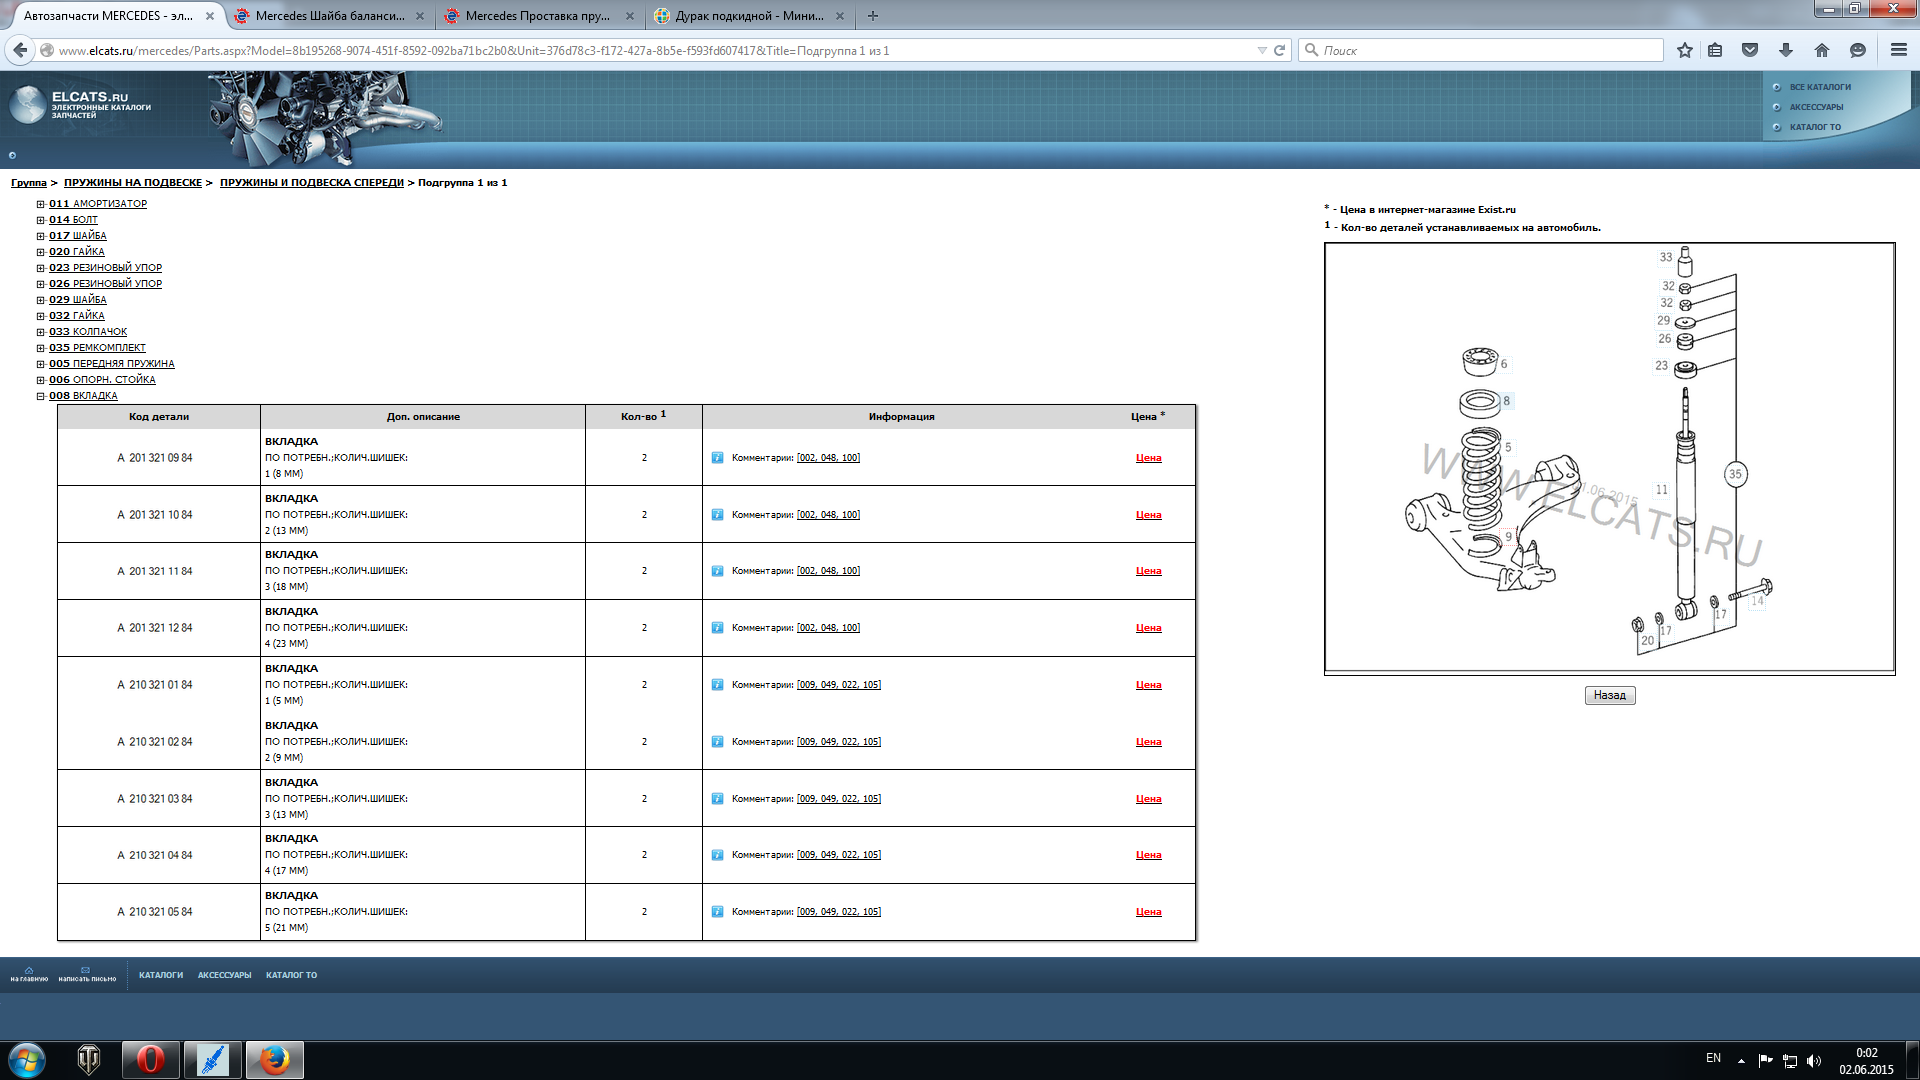Go to Группа breadcrumb link
The height and width of the screenshot is (1080, 1920).
tap(29, 183)
